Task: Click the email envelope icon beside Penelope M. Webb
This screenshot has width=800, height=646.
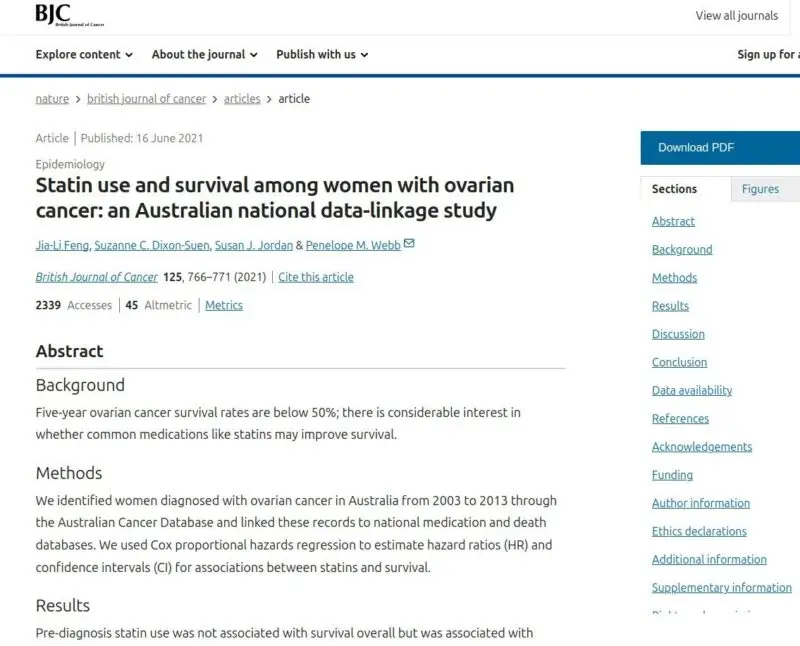Action: [409, 243]
